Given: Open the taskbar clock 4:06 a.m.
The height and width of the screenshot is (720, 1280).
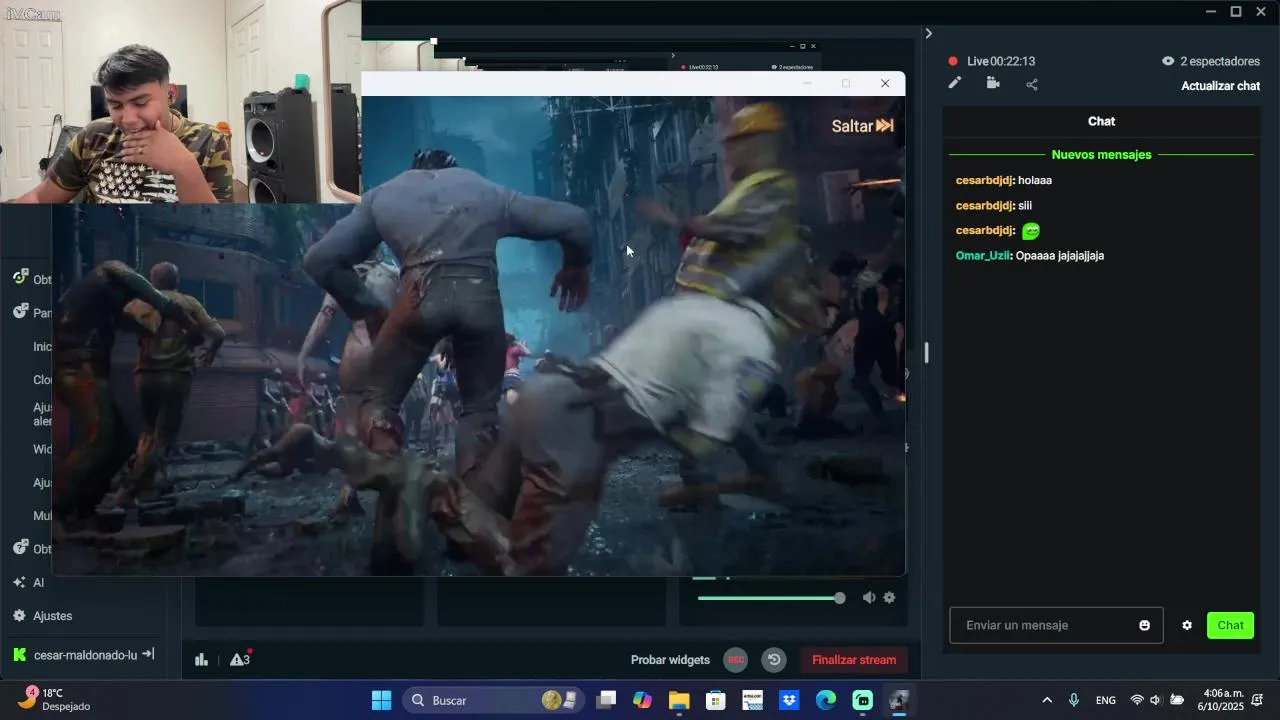Looking at the screenshot, I should [1220, 700].
